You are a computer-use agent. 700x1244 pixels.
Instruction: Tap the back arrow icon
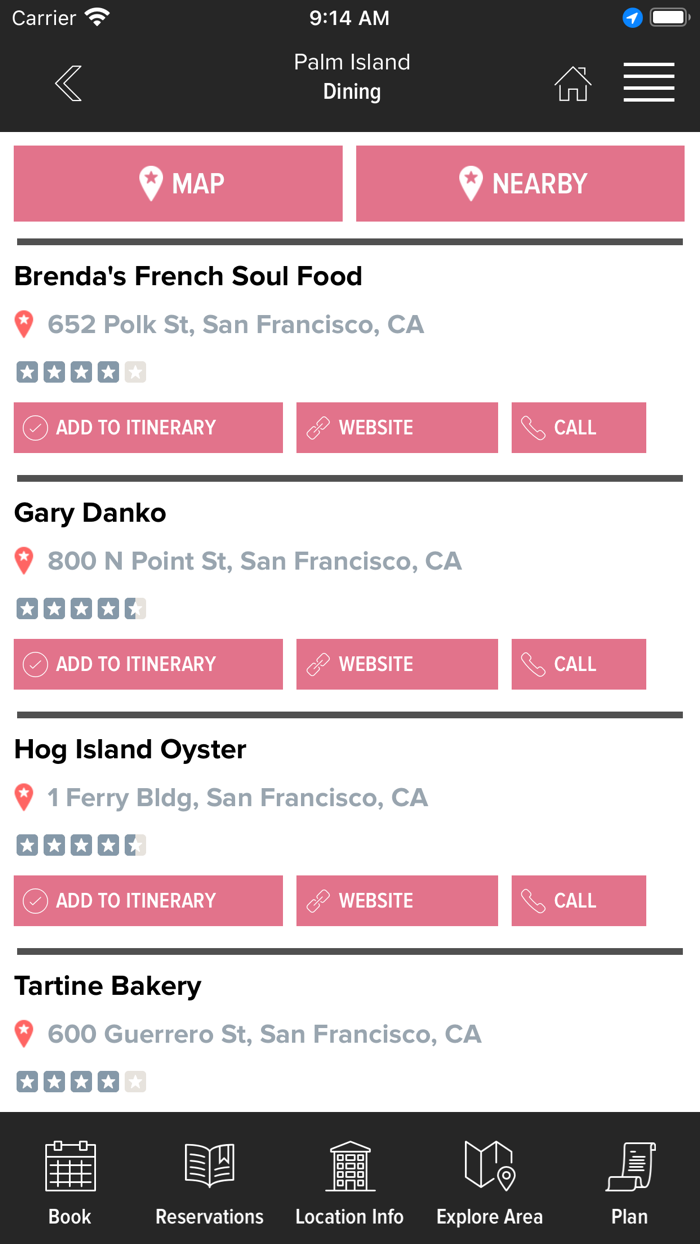(x=68, y=84)
